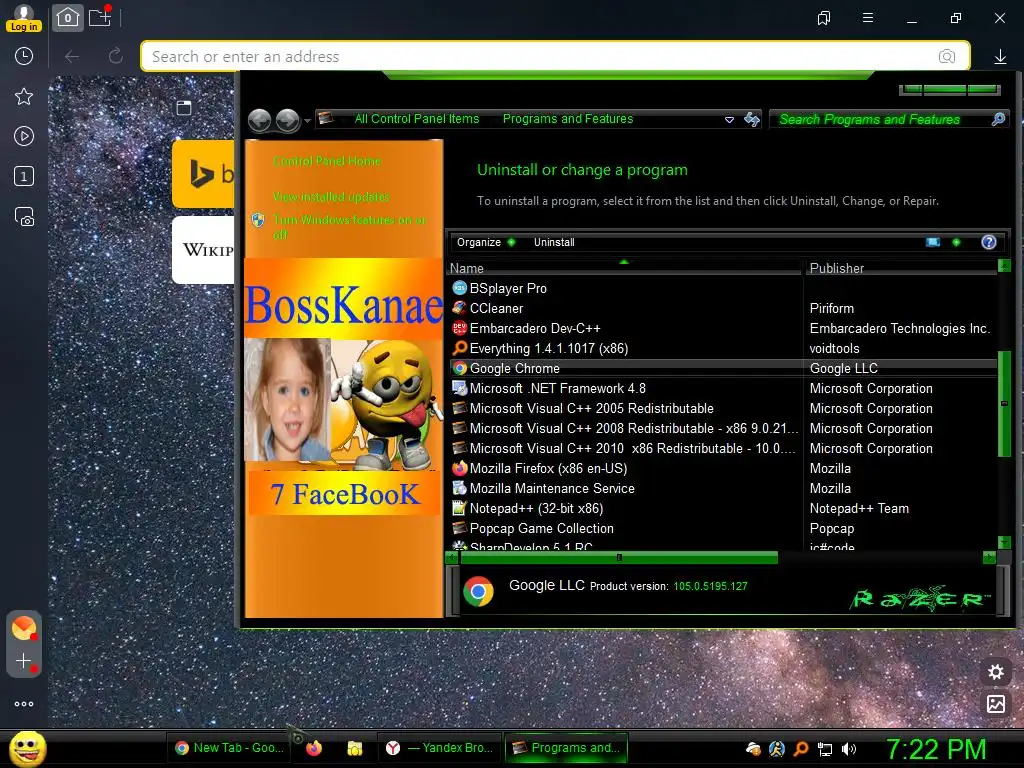Click Uninstall in the toolbar
Viewport: 1024px width, 768px height.
tap(554, 242)
